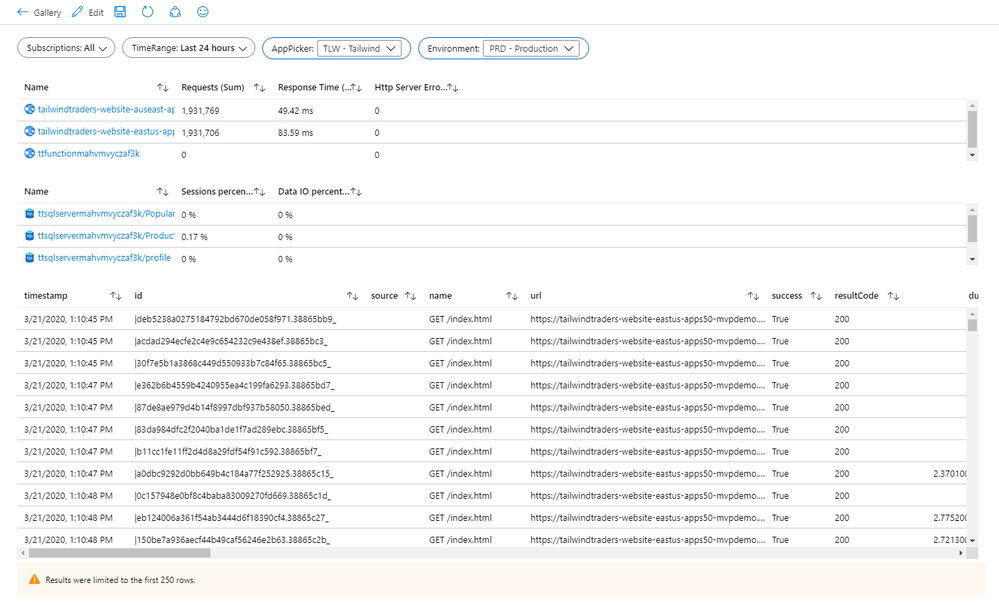999x605 pixels.
Task: Open the TimeRange: Last 24 hours dropdown
Action: [189, 48]
